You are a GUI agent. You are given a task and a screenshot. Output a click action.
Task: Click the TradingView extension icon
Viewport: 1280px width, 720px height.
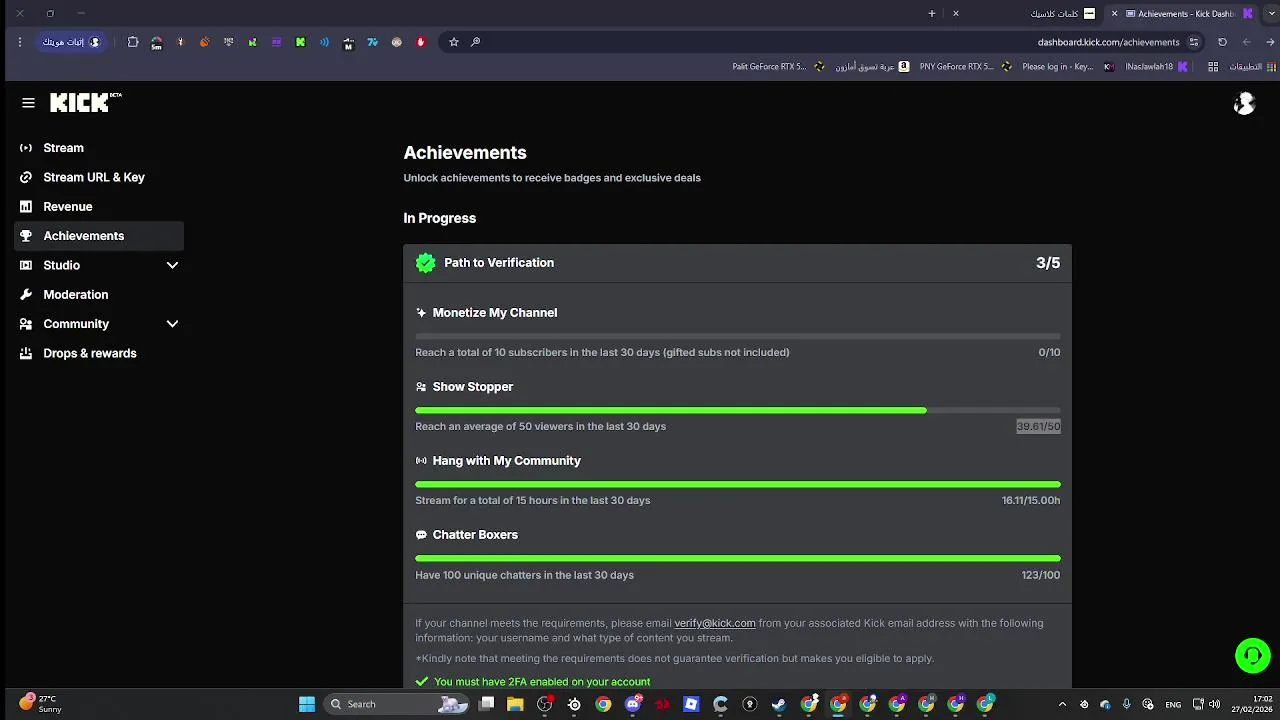pos(372,42)
